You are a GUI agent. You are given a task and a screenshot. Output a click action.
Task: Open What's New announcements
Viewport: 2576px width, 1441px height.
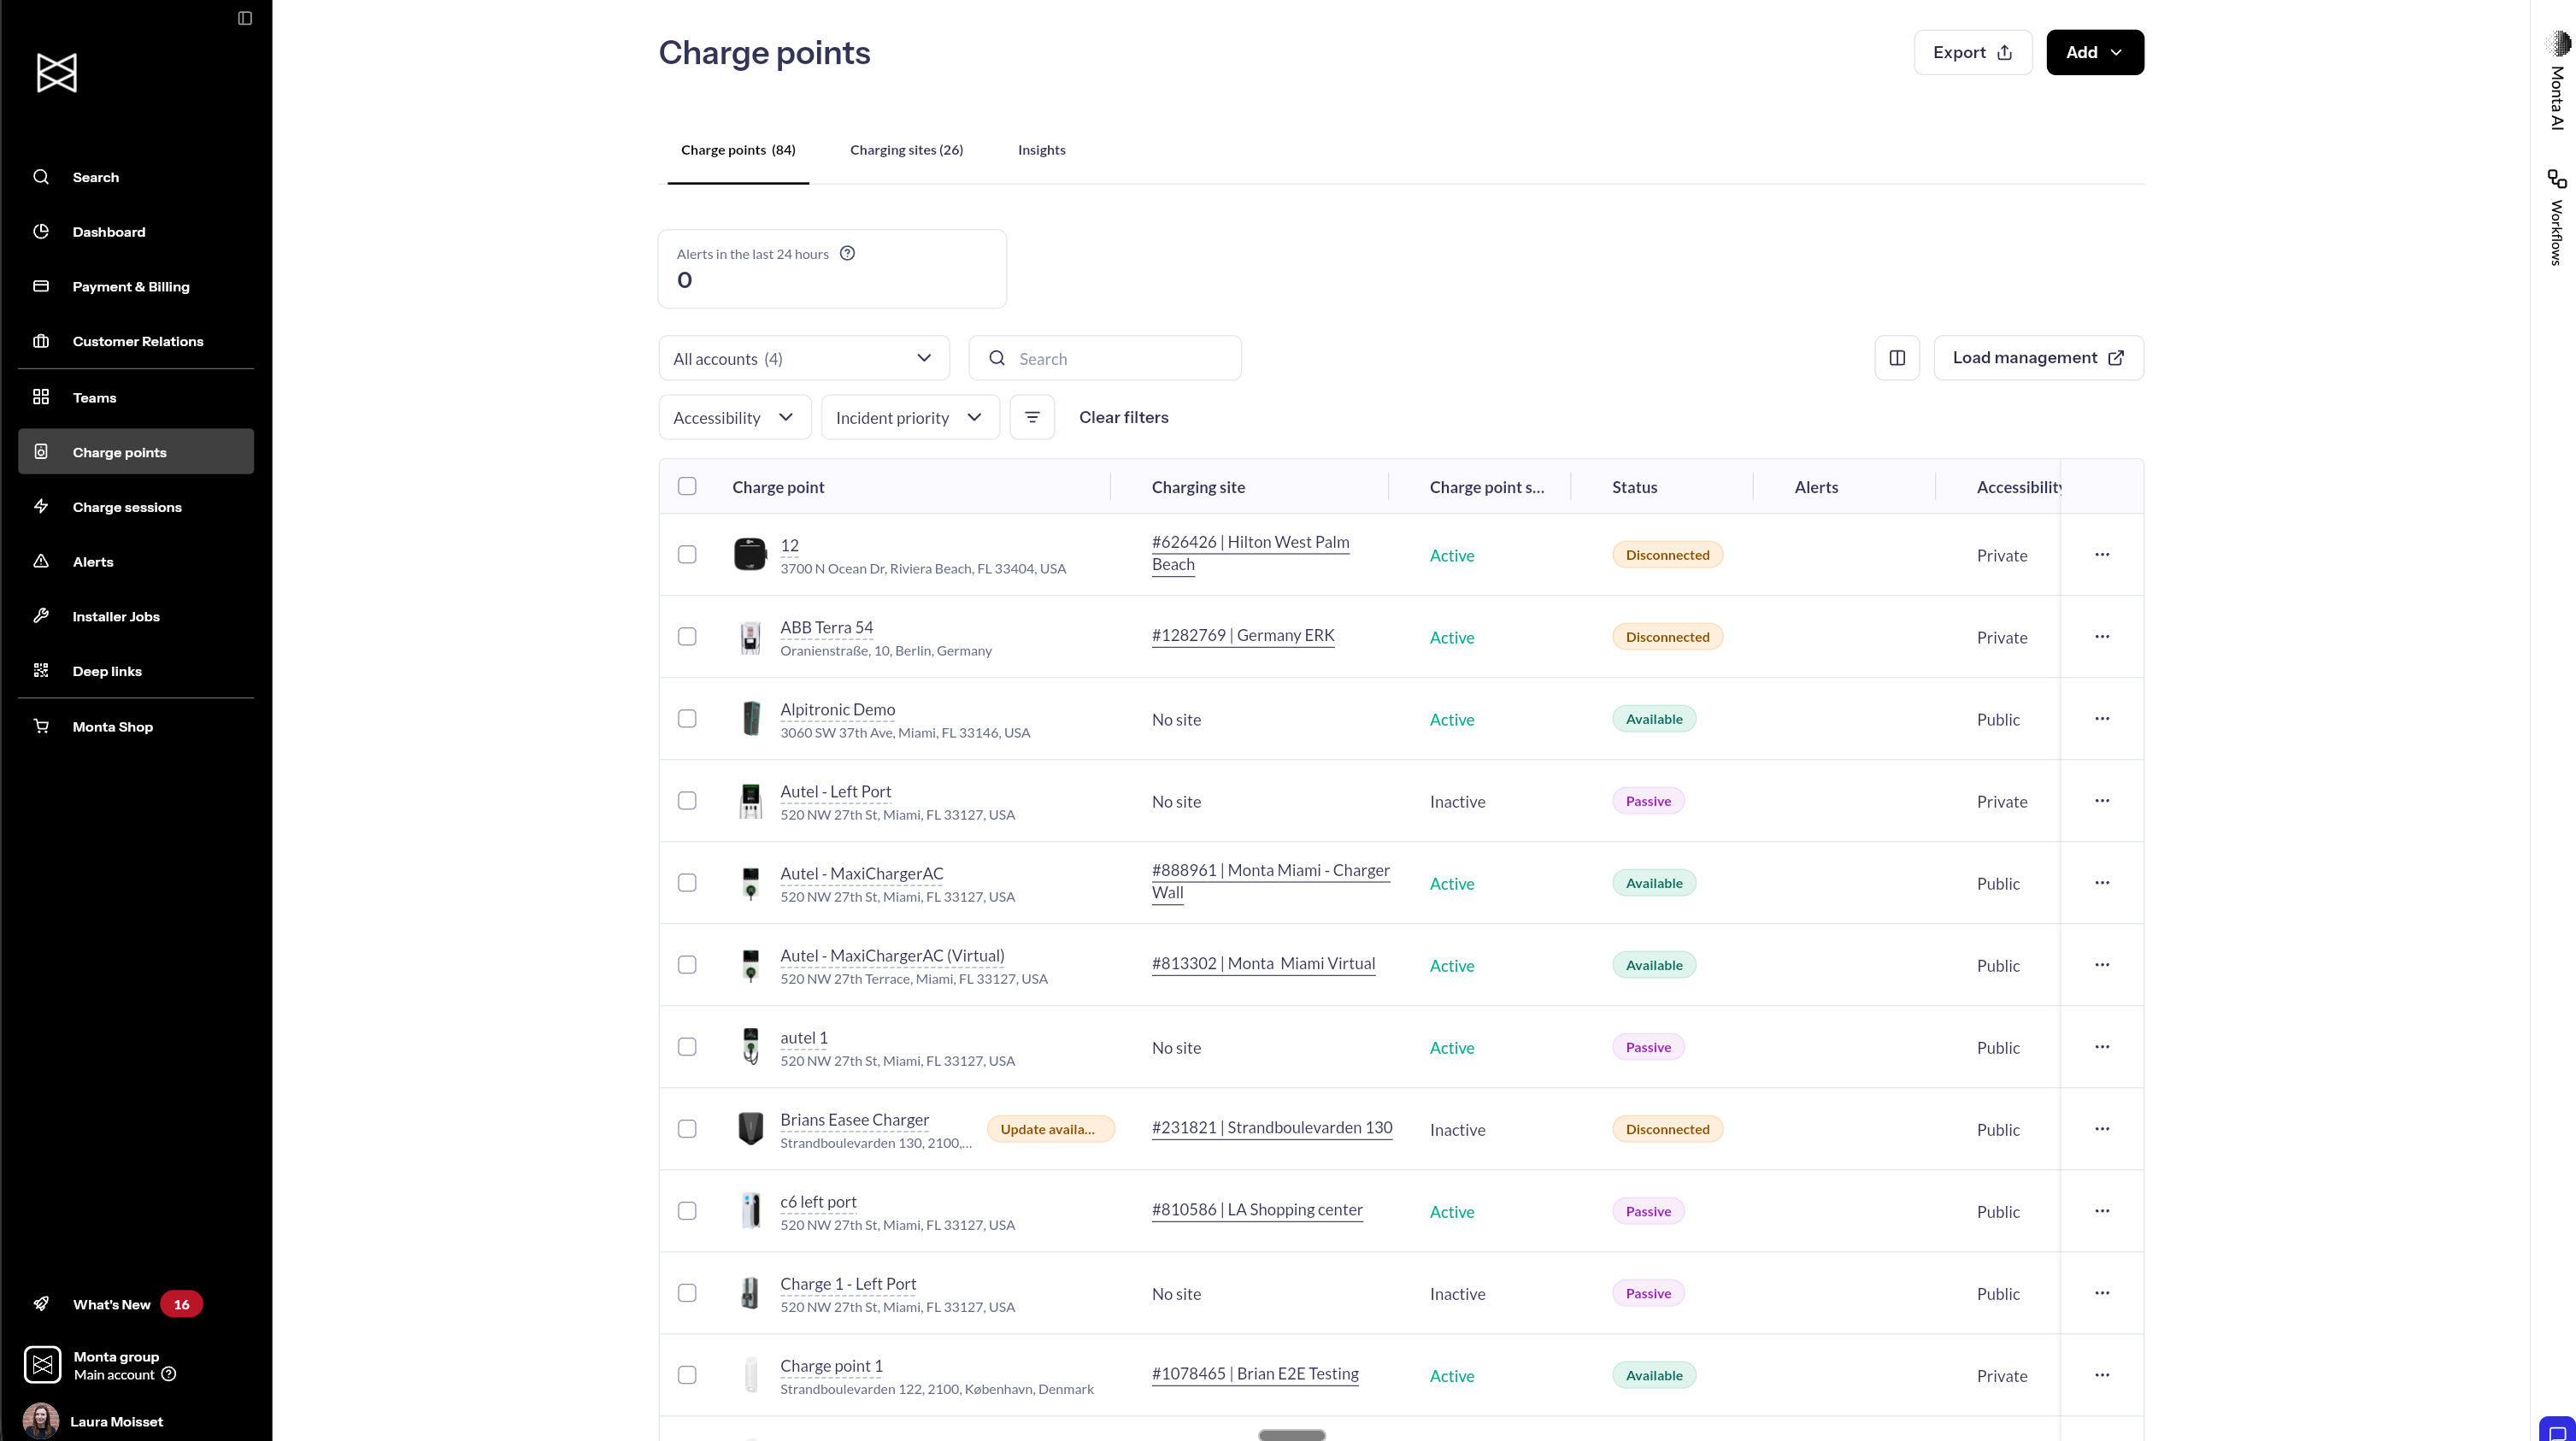[112, 1304]
